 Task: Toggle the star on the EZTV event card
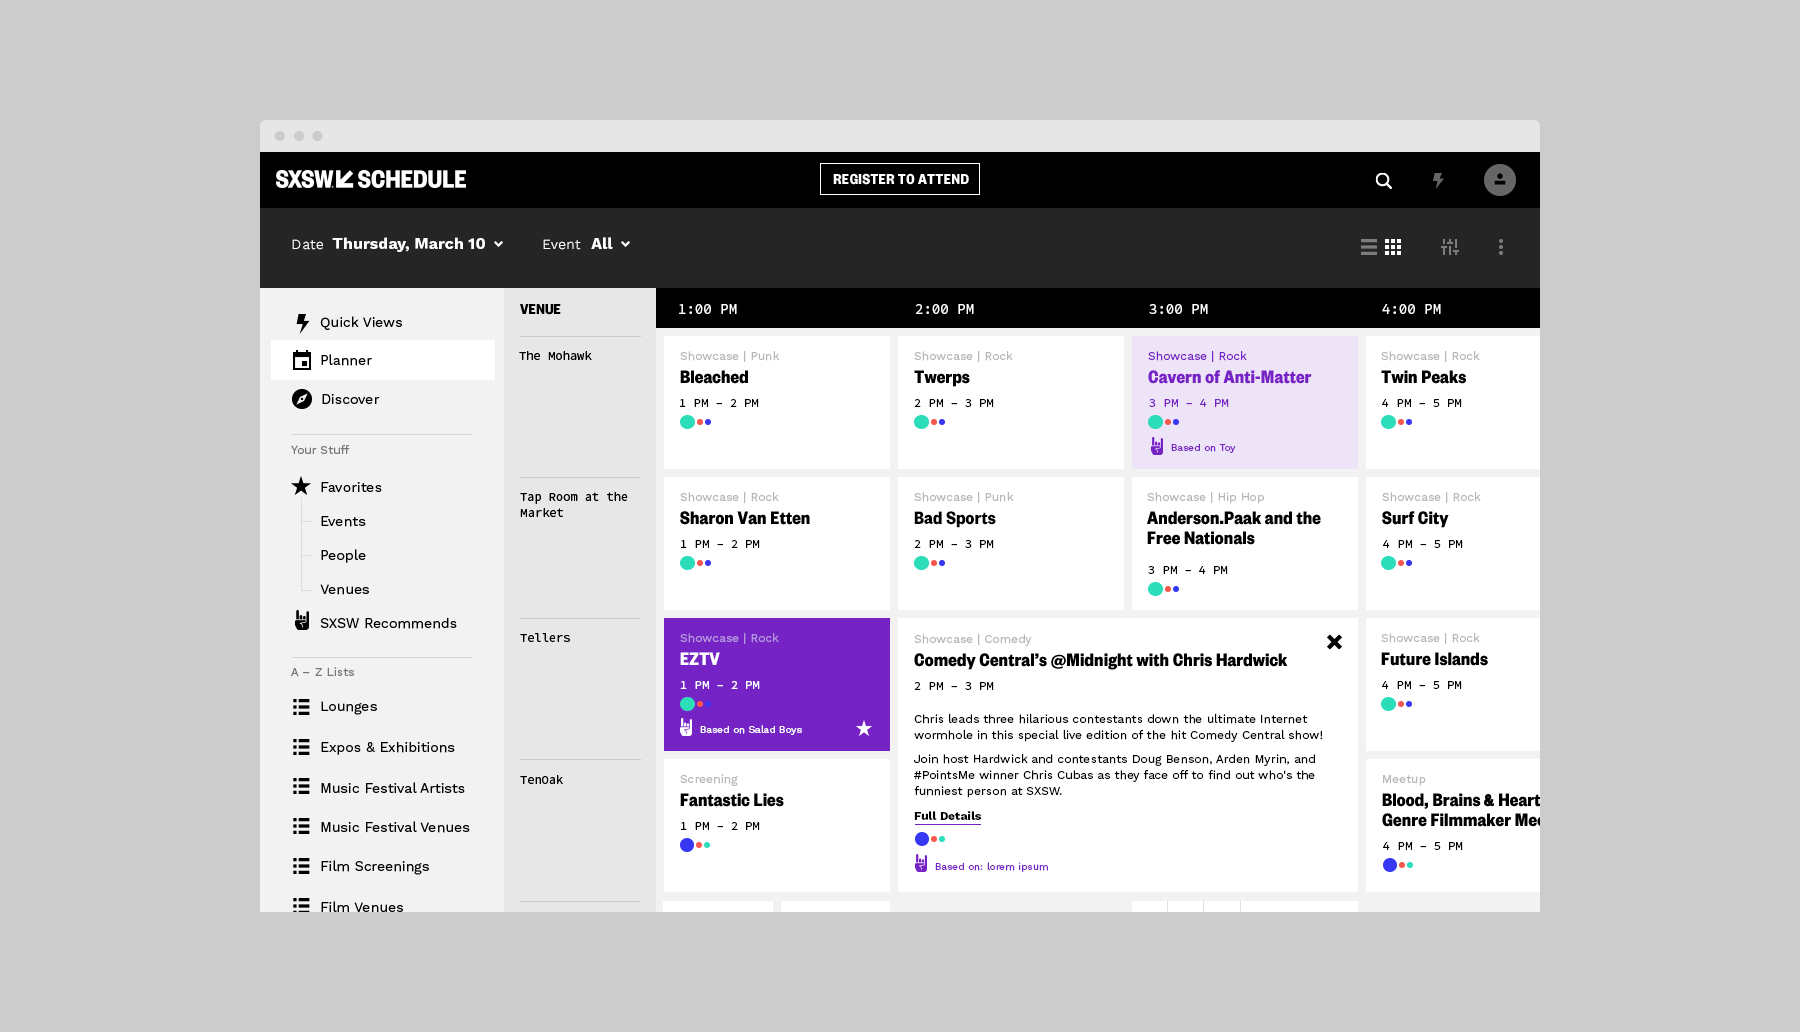point(863,729)
